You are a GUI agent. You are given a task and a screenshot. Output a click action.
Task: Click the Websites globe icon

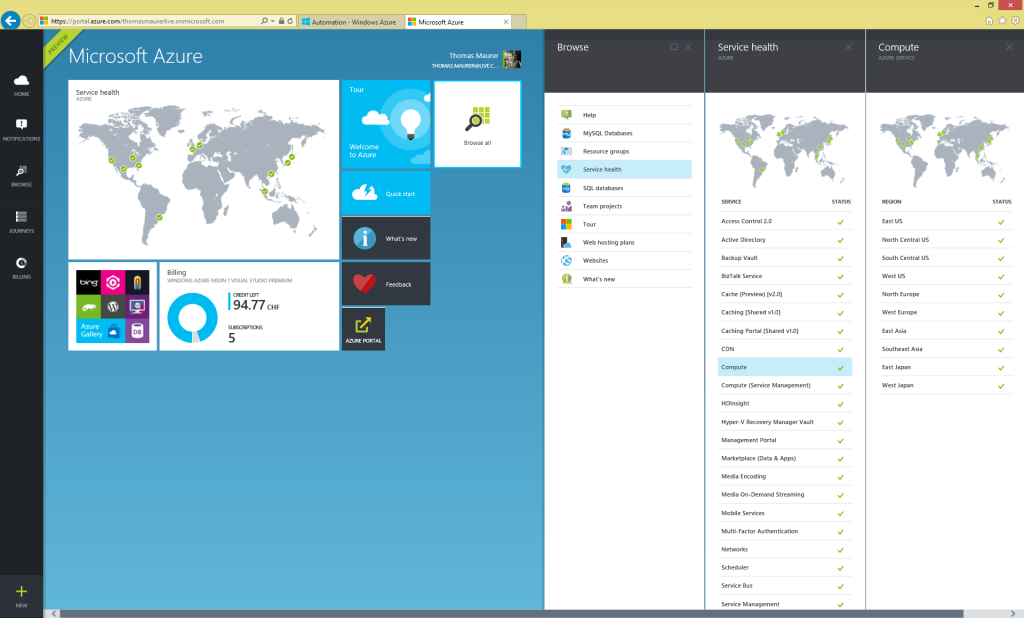(x=566, y=261)
